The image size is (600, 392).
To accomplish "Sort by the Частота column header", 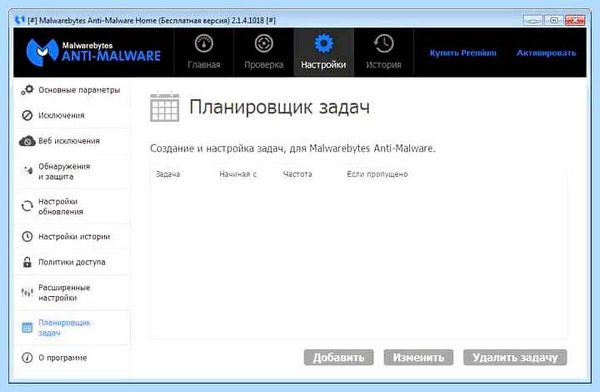I will tap(297, 174).
